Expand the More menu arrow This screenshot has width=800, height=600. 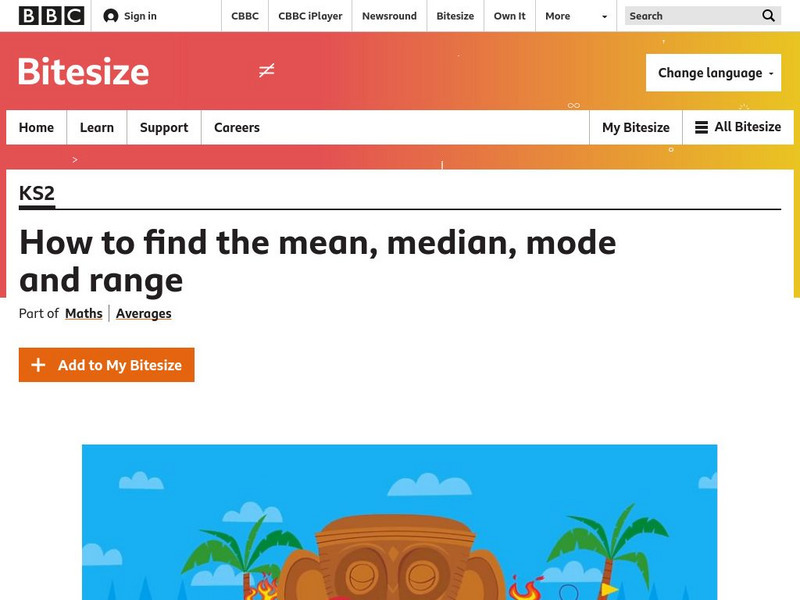[604, 16]
